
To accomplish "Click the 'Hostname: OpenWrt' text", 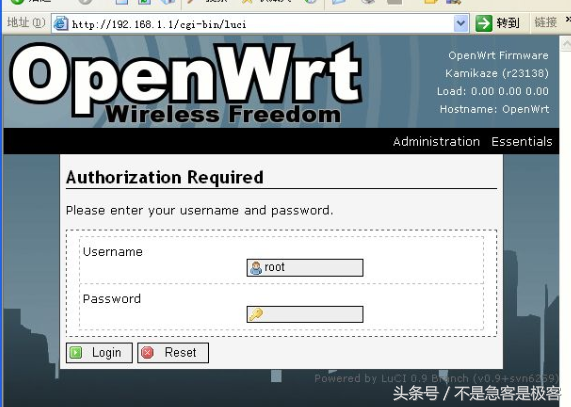I will (x=495, y=109).
